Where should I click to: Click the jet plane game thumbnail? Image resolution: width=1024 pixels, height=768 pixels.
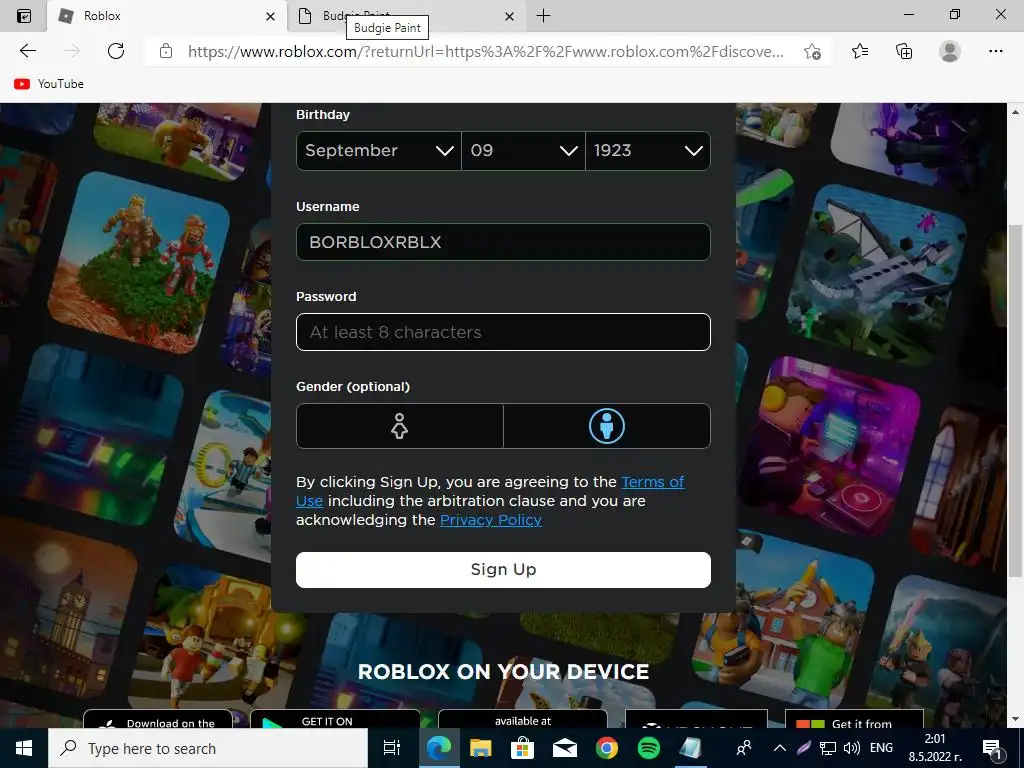(x=876, y=274)
